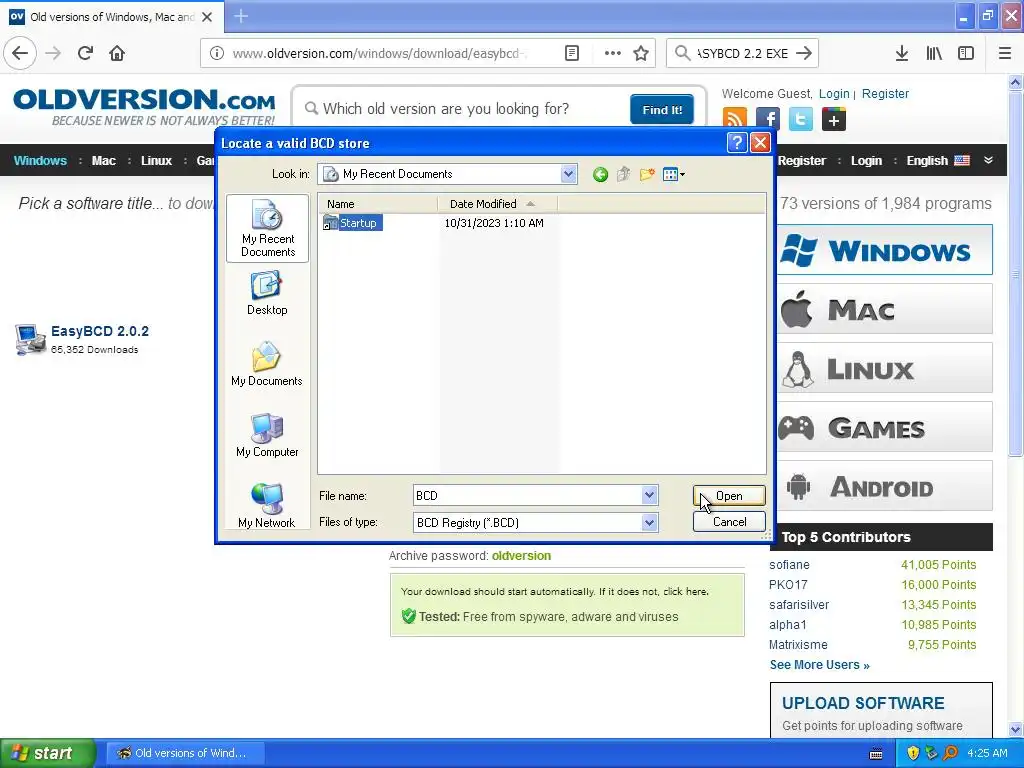
Task: Click the File name text field
Action: click(528, 496)
